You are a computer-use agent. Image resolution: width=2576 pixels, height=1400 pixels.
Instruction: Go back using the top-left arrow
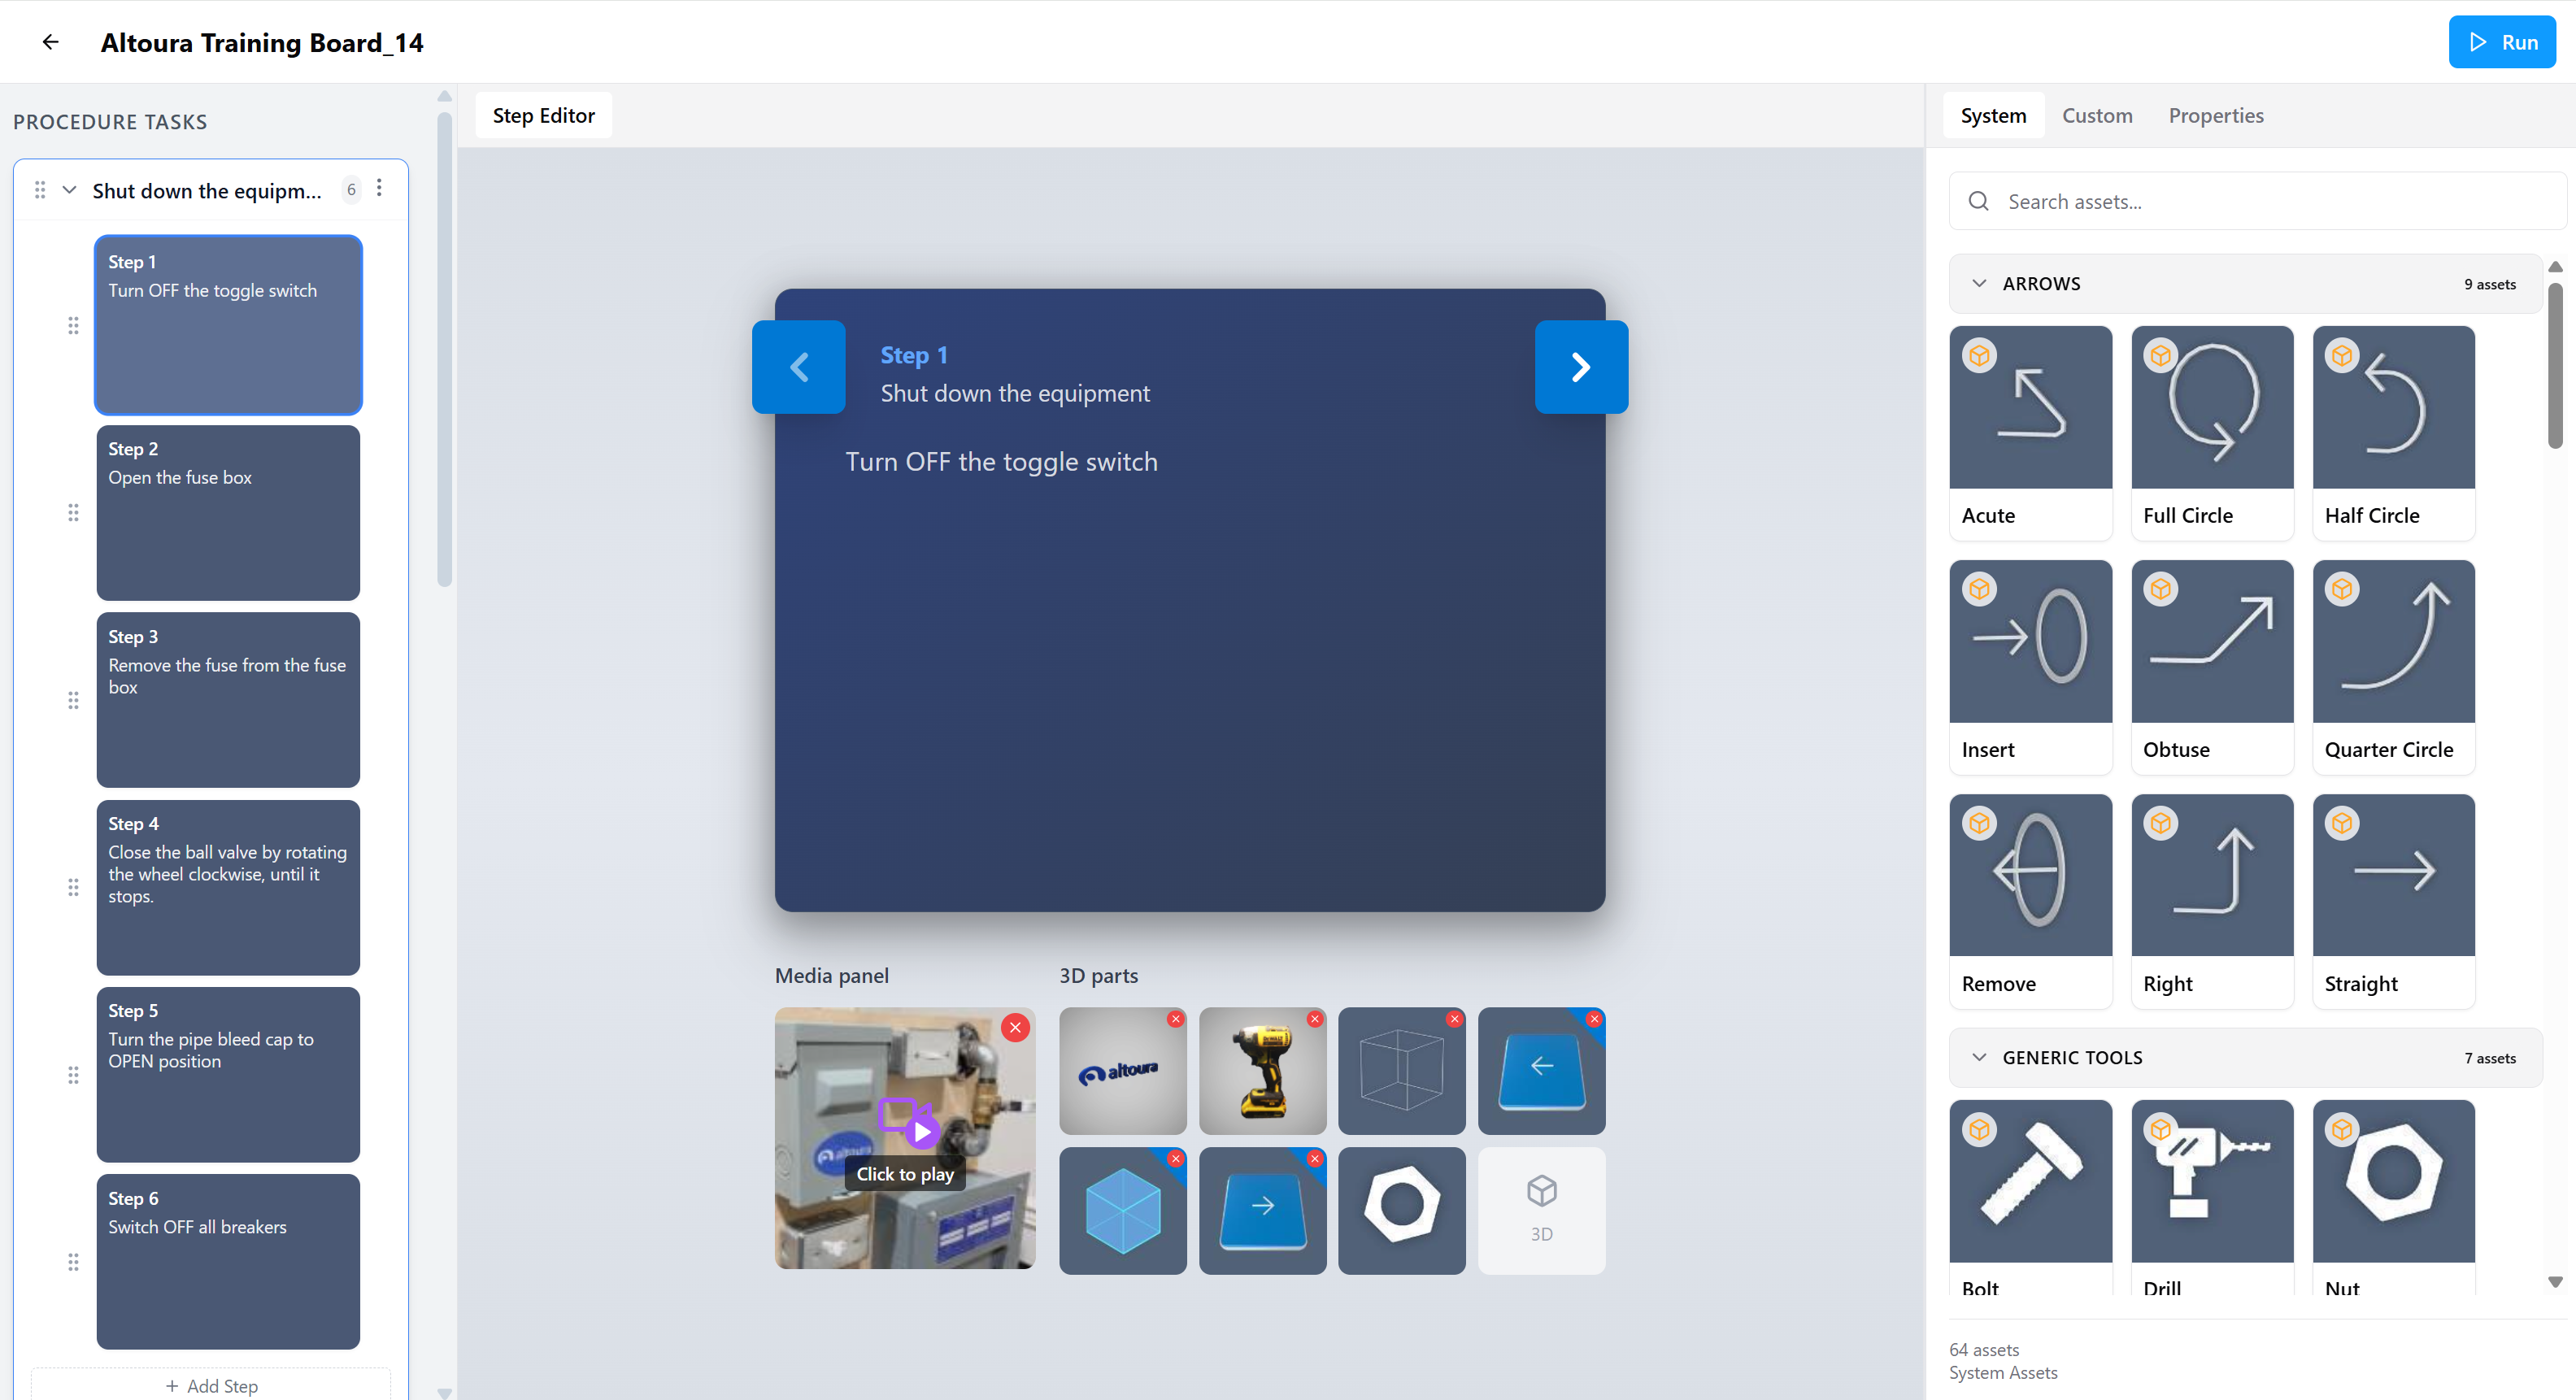[50, 42]
